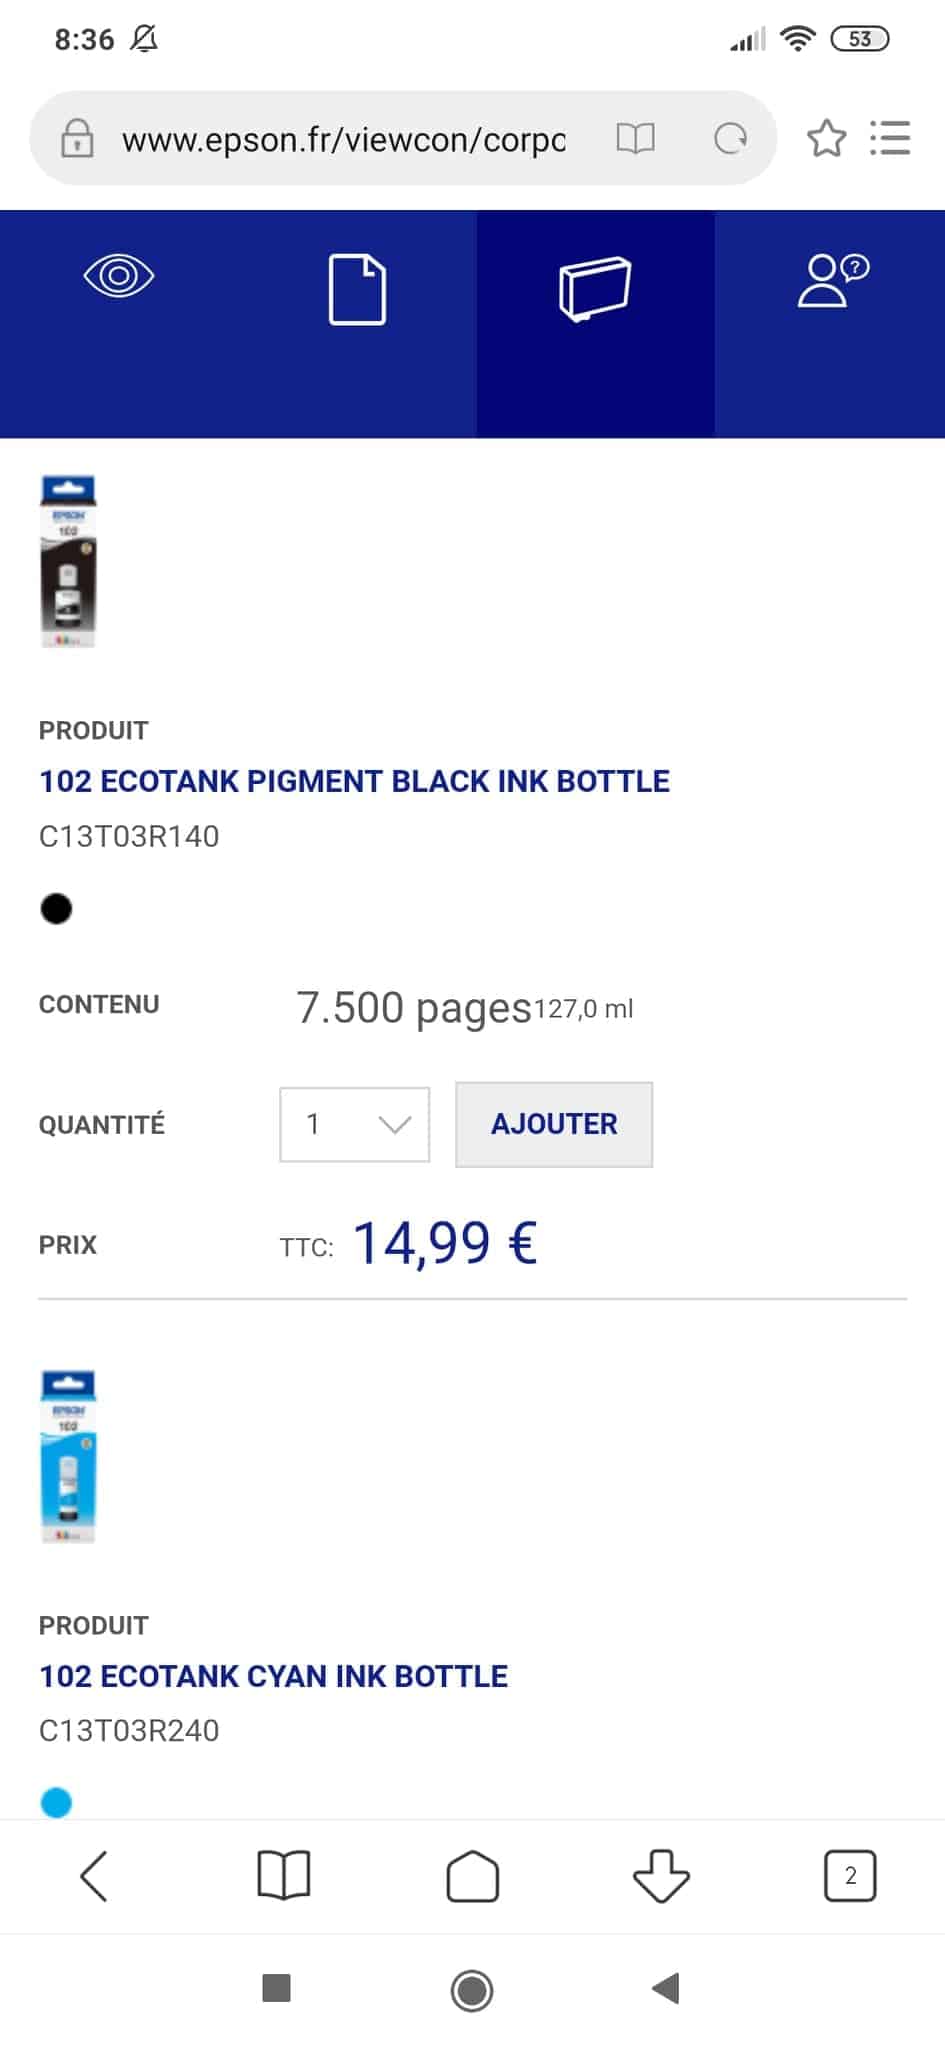The height and width of the screenshot is (2048, 945).
Task: Tap the eye icon tab in Epson header
Action: 119,276
